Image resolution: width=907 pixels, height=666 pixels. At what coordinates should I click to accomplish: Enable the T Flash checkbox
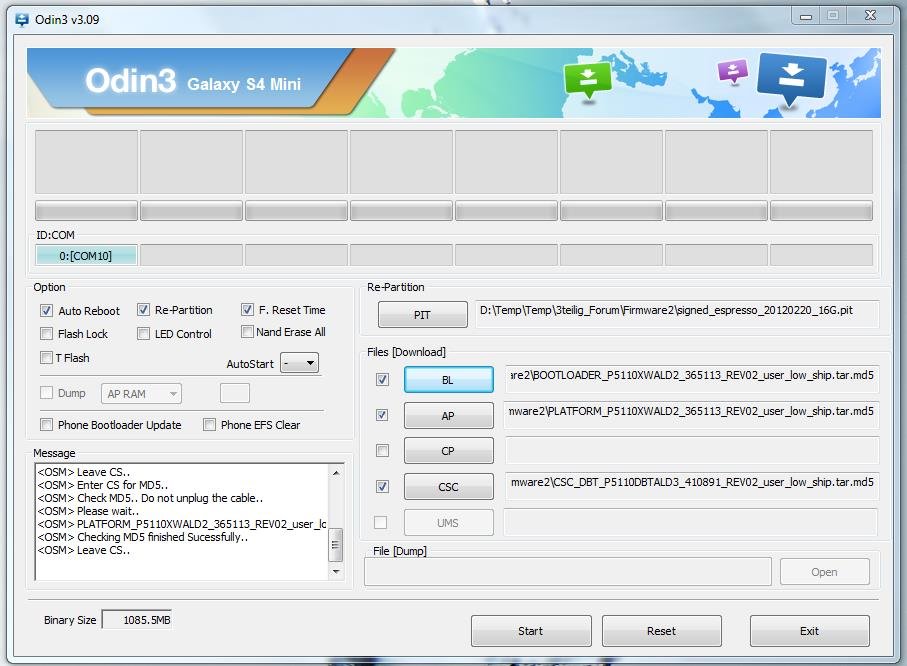pos(46,358)
